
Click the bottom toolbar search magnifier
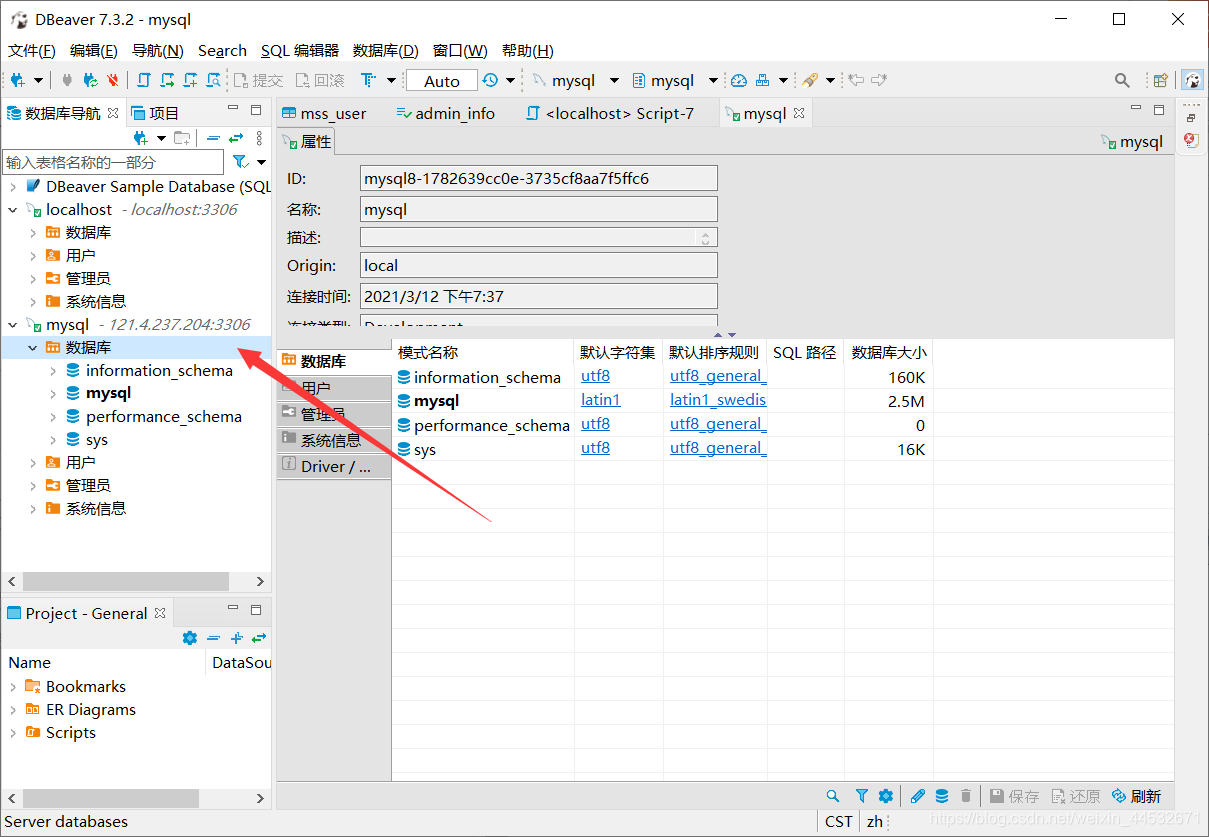tap(833, 796)
